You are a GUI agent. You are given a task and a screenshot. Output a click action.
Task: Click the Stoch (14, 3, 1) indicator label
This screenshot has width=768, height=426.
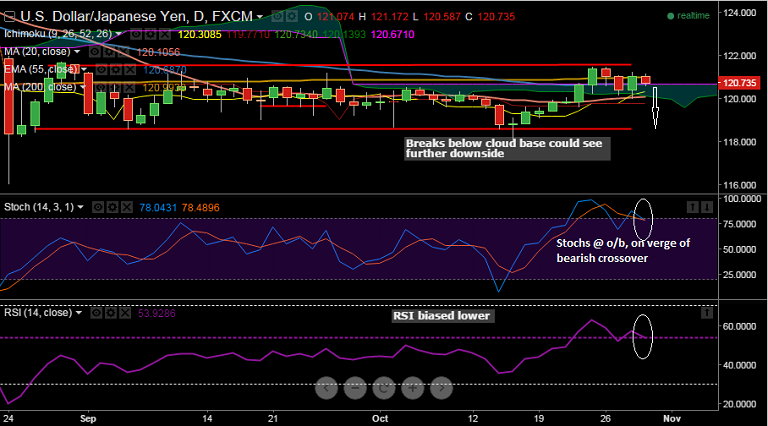pyautogui.click(x=39, y=207)
